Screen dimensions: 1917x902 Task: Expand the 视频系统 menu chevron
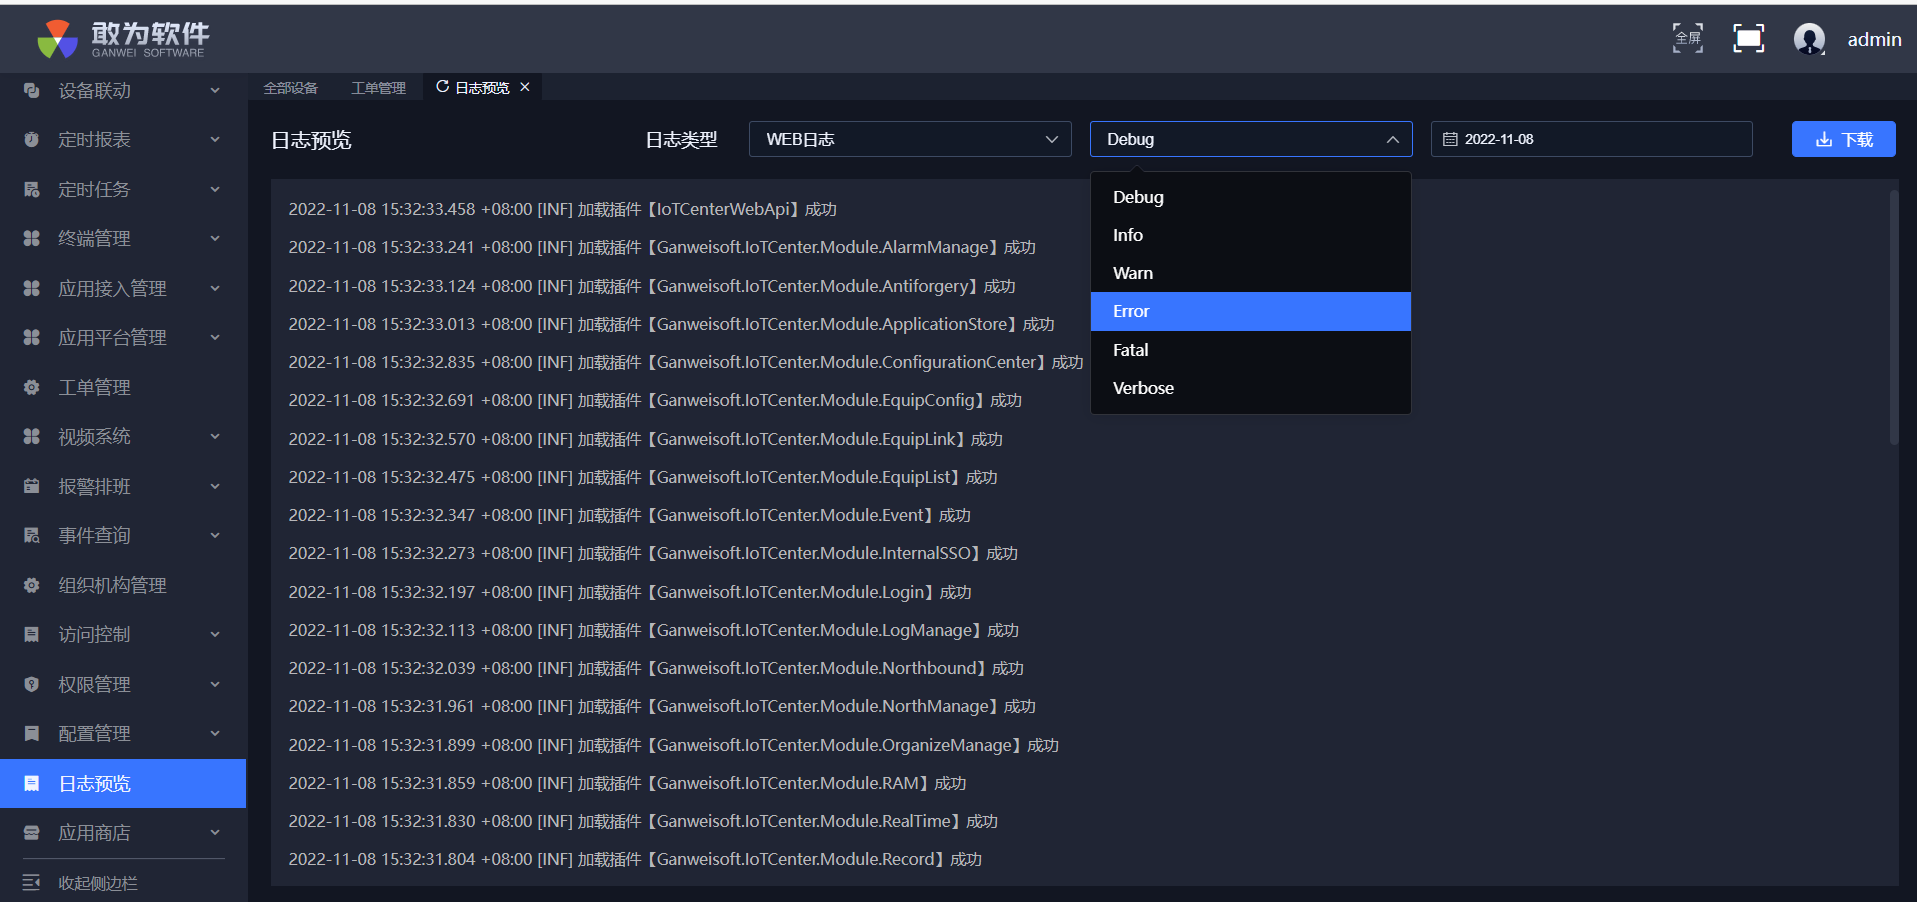(x=215, y=436)
